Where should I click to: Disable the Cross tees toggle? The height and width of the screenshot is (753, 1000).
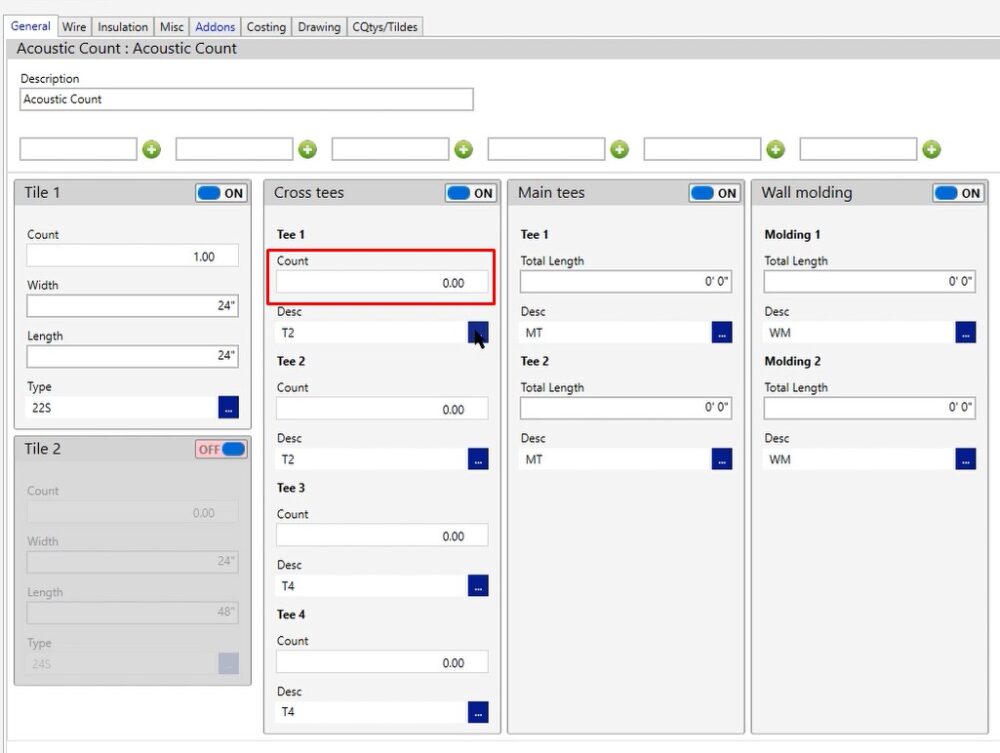471,194
